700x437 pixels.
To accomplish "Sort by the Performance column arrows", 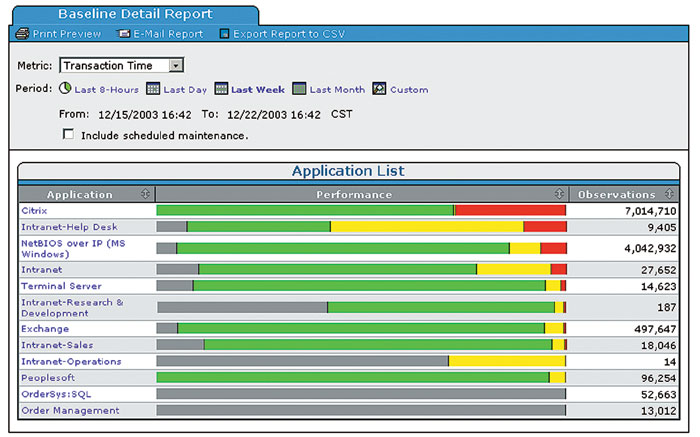I will 560,194.
